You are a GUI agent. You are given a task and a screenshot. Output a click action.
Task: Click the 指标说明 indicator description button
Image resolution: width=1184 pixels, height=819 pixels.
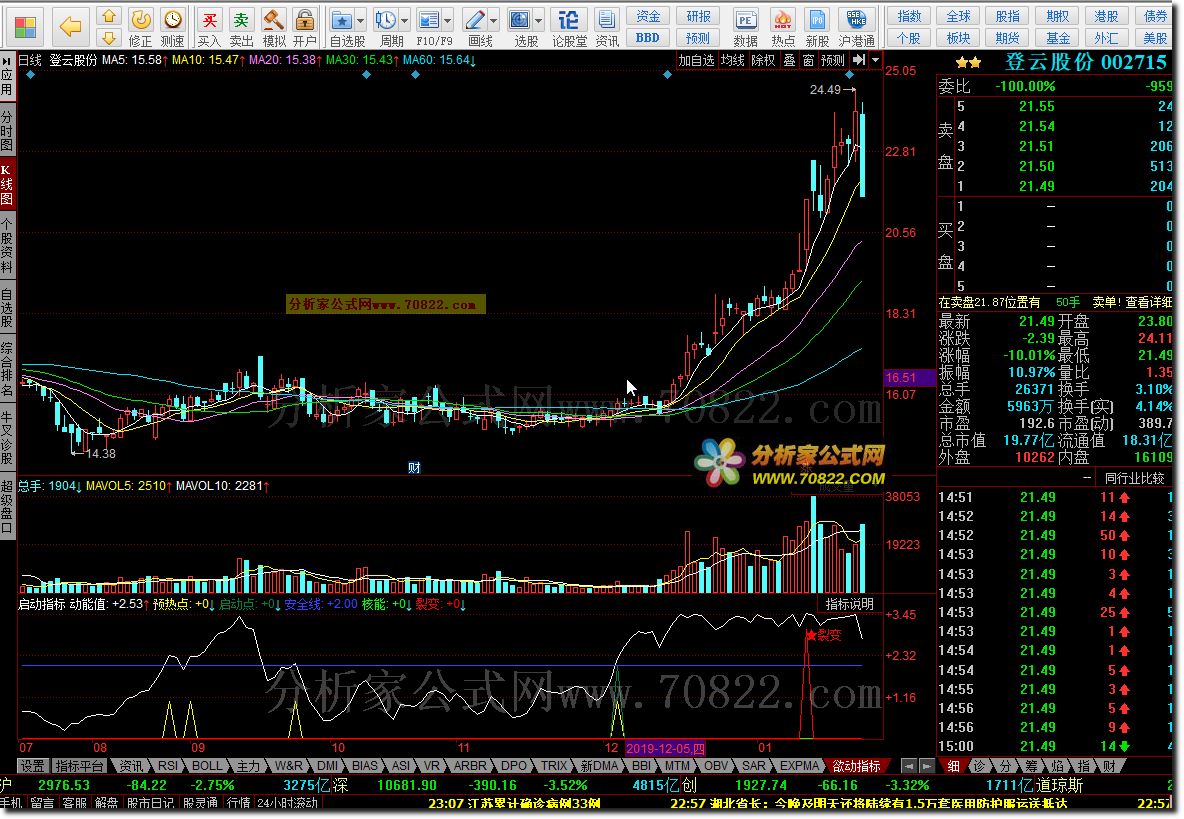tap(849, 604)
